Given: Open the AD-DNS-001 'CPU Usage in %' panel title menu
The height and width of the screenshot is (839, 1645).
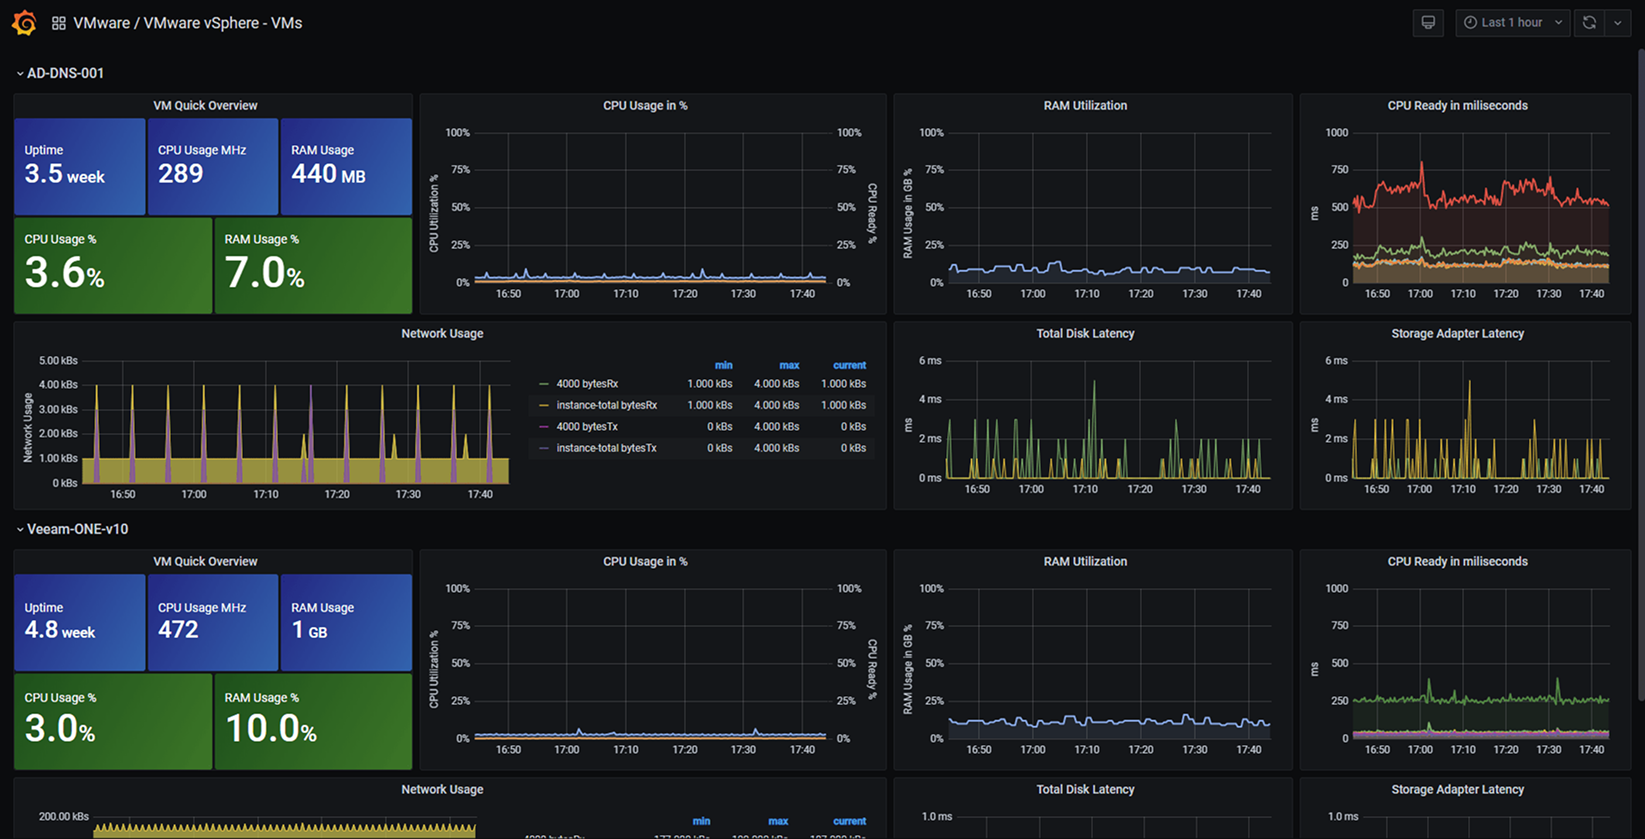Looking at the screenshot, I should pos(645,105).
